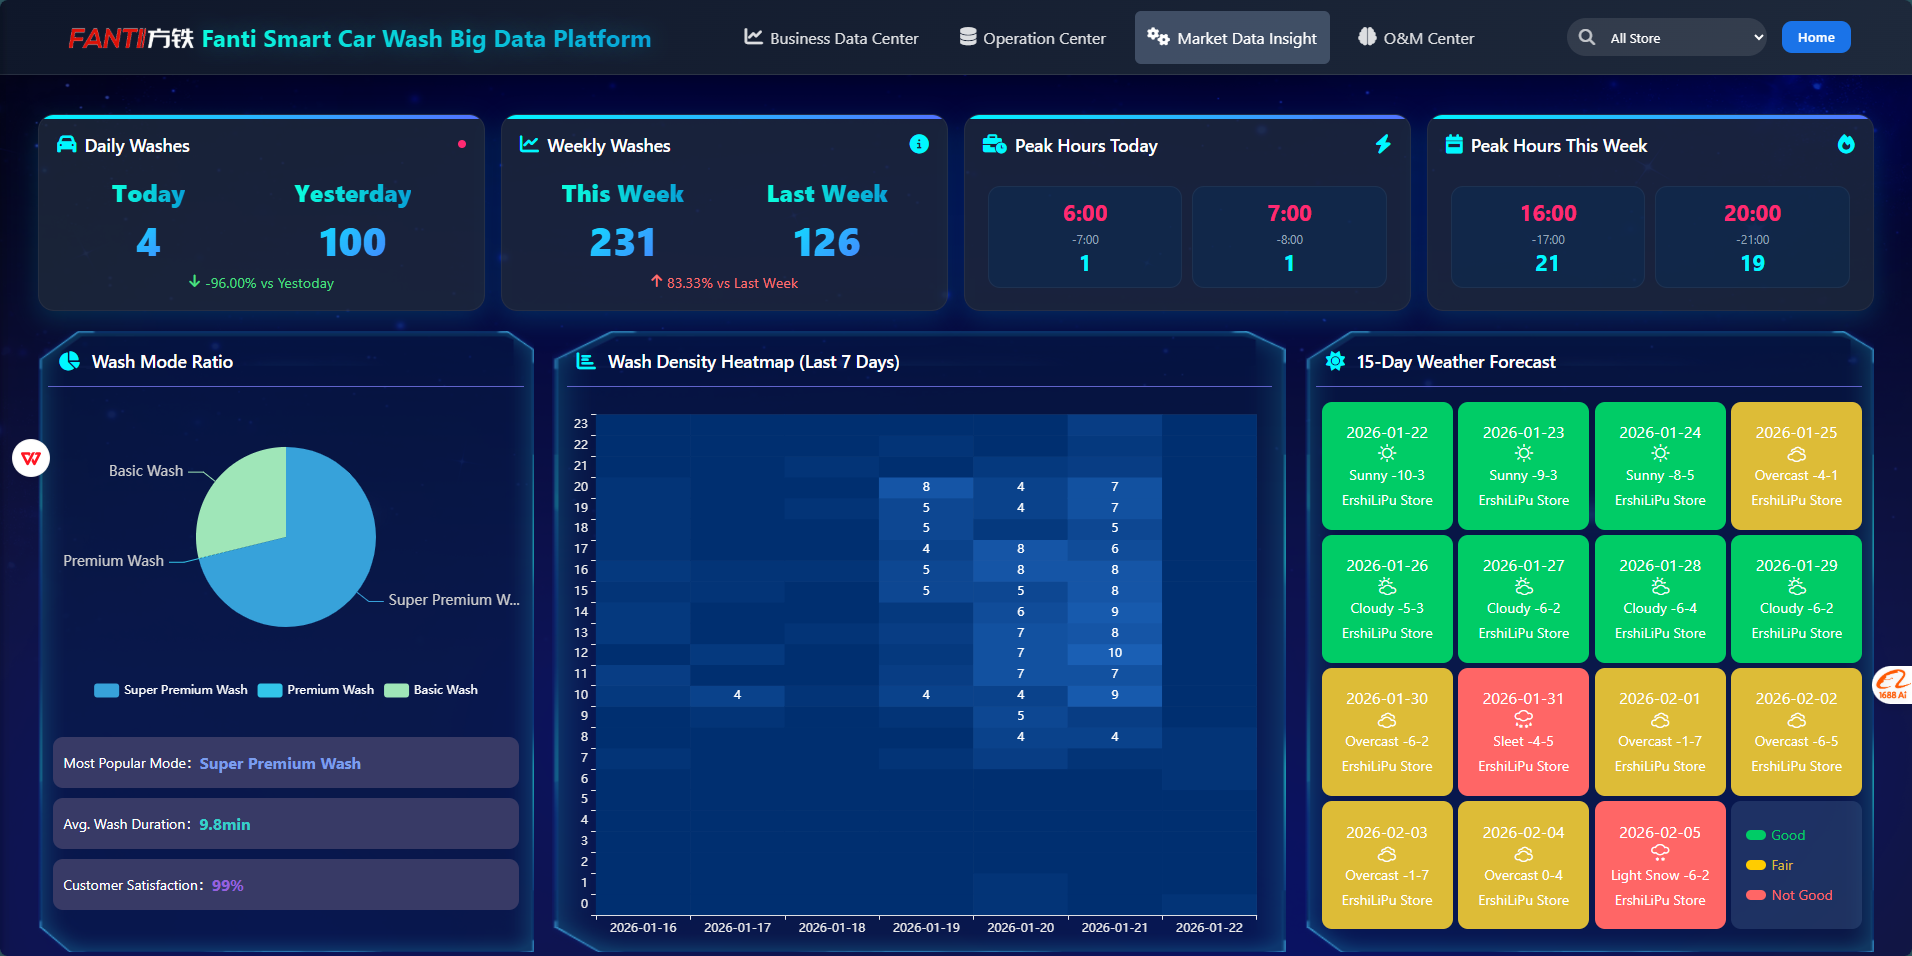
Task: Toggle Premium Wash series in pie legend
Action: pyautogui.click(x=316, y=690)
